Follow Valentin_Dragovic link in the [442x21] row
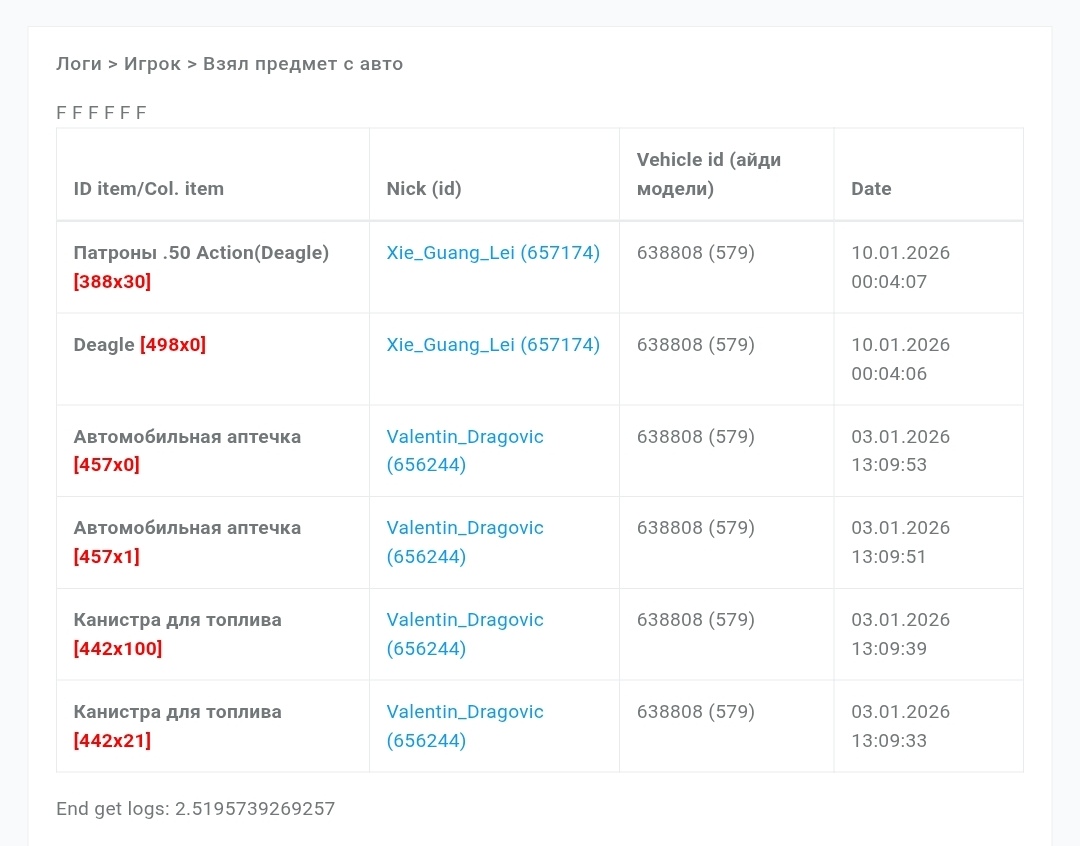This screenshot has height=846, width=1080. 465,712
